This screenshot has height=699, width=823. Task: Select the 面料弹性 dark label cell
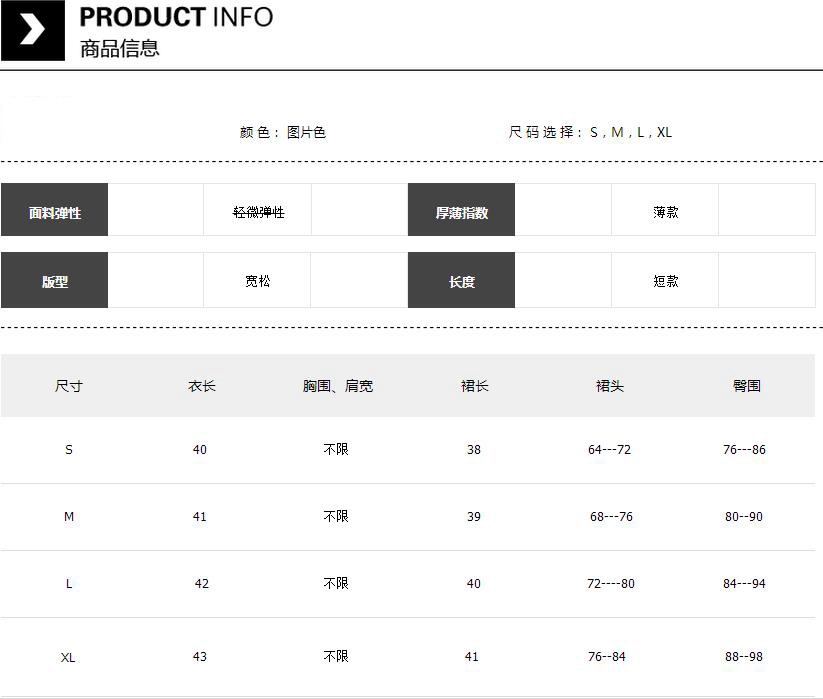pyautogui.click(x=55, y=212)
